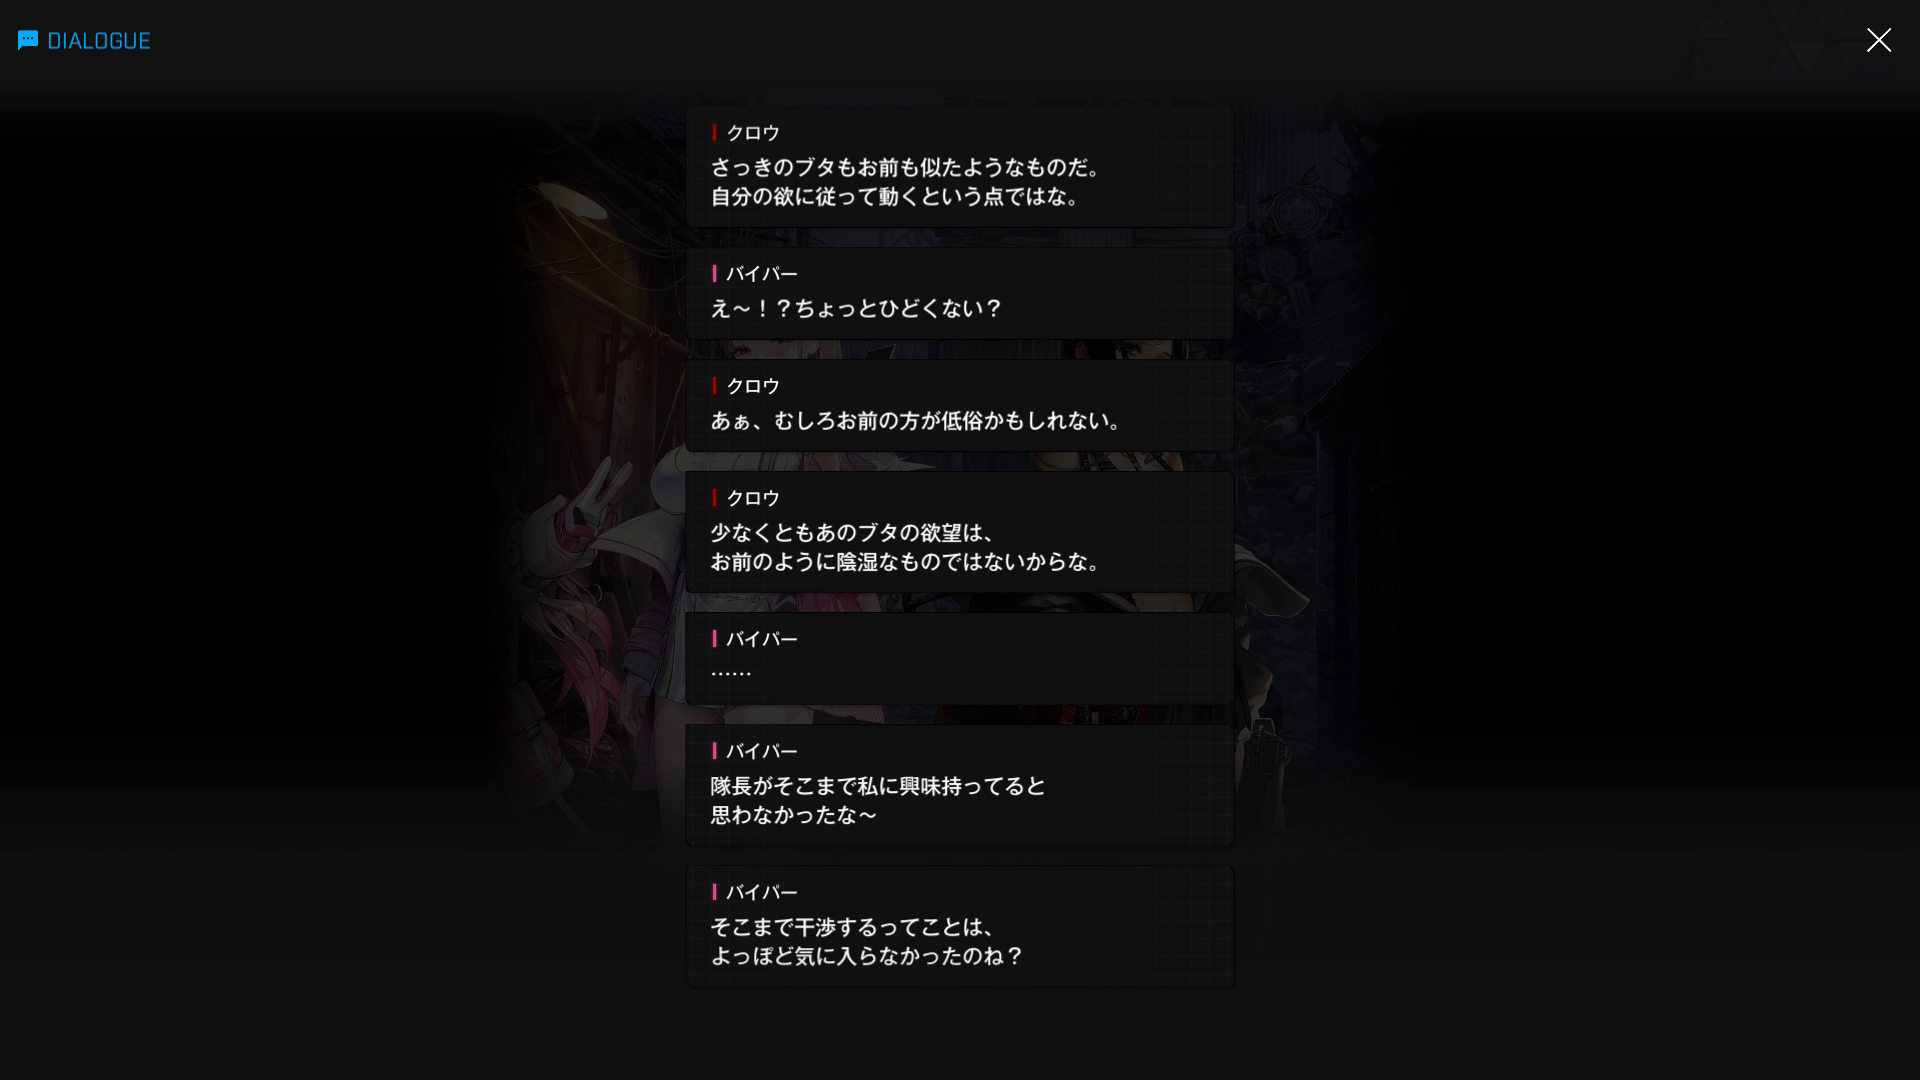The width and height of the screenshot is (1920, 1080).
Task: Close the dialogue log with X
Action: tap(1878, 40)
